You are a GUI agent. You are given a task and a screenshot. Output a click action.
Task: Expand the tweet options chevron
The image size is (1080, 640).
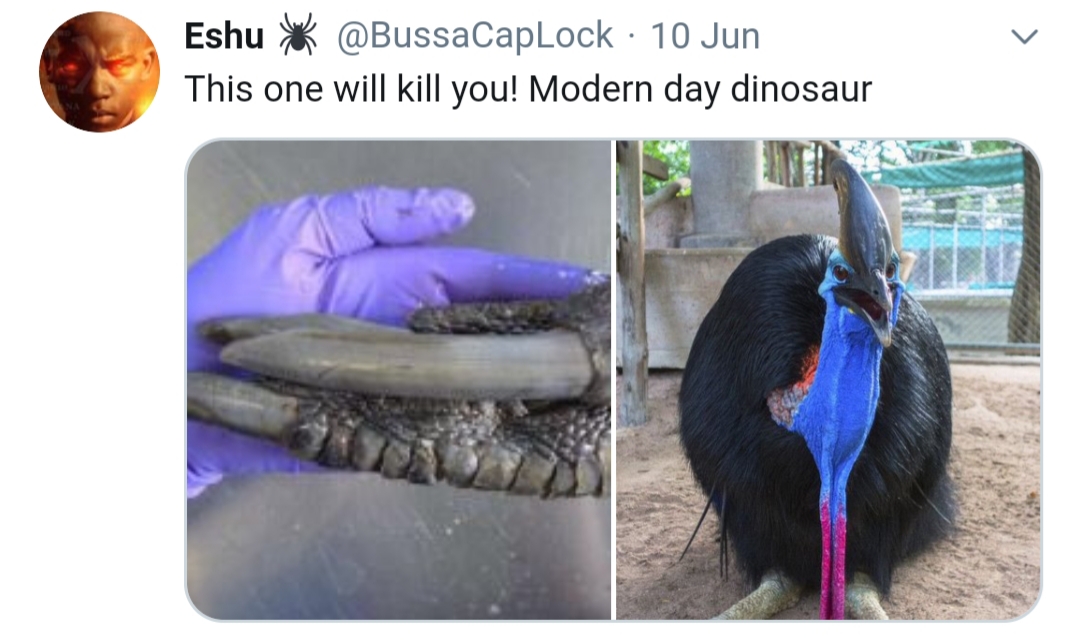point(1024,36)
